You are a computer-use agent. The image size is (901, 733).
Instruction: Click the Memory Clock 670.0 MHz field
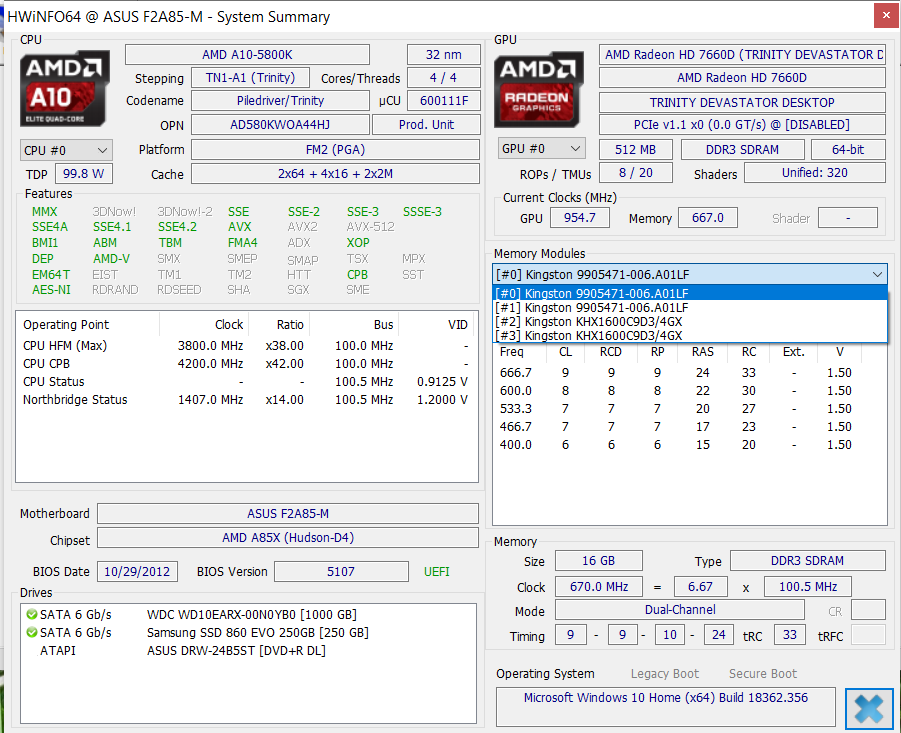pos(599,587)
